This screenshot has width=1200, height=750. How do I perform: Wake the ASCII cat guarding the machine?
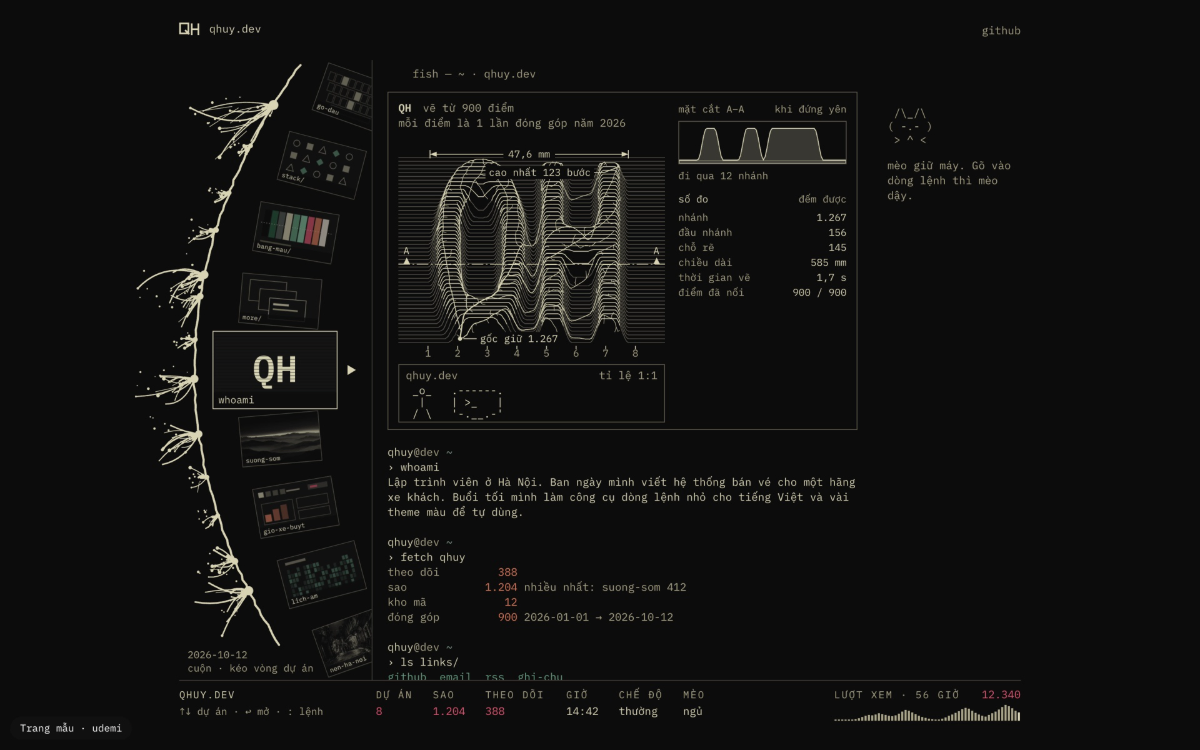pos(910,127)
